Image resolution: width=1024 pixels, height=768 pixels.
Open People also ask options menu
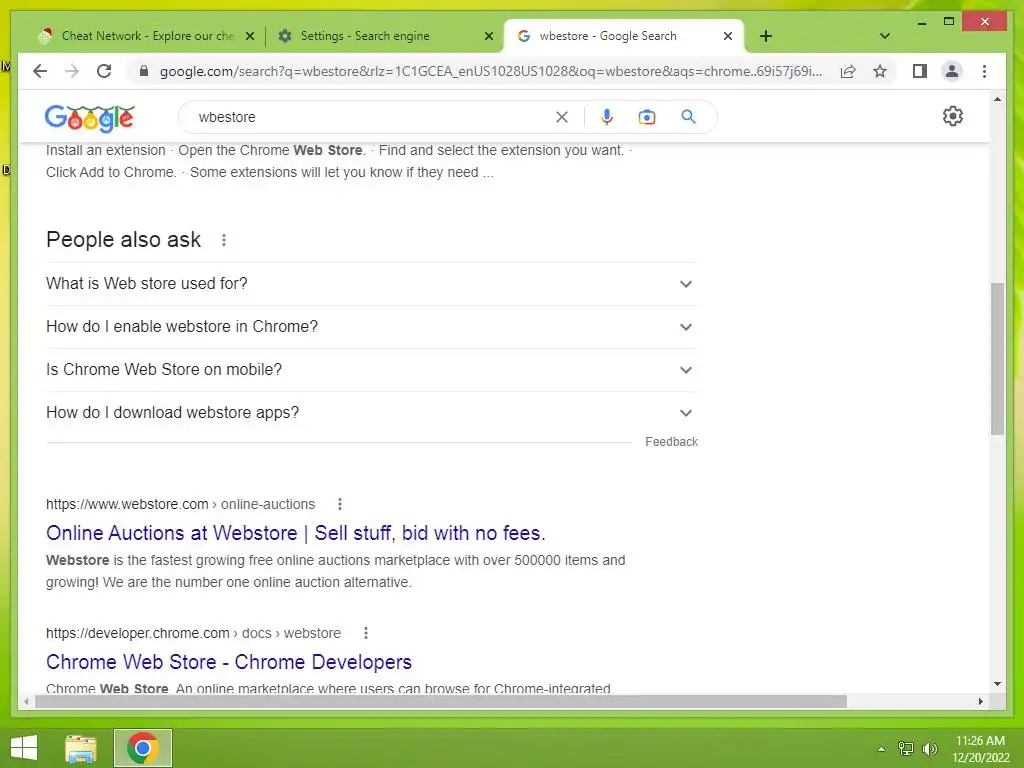point(224,240)
